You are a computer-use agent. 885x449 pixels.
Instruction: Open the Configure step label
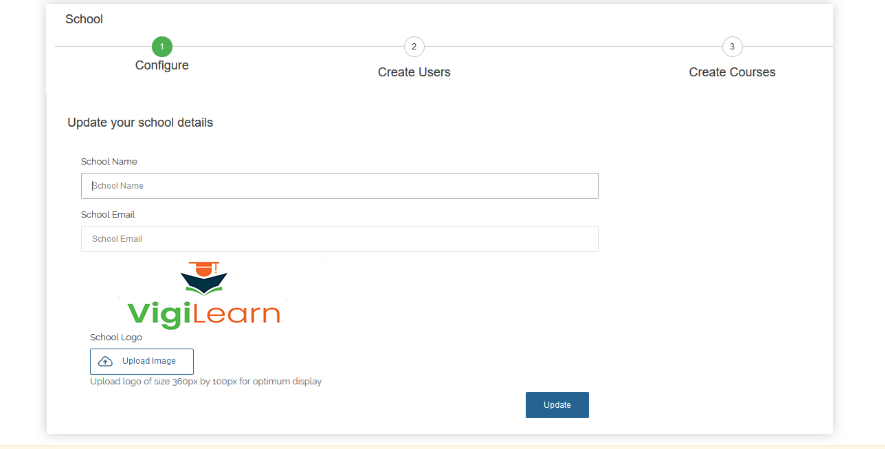[161, 65]
